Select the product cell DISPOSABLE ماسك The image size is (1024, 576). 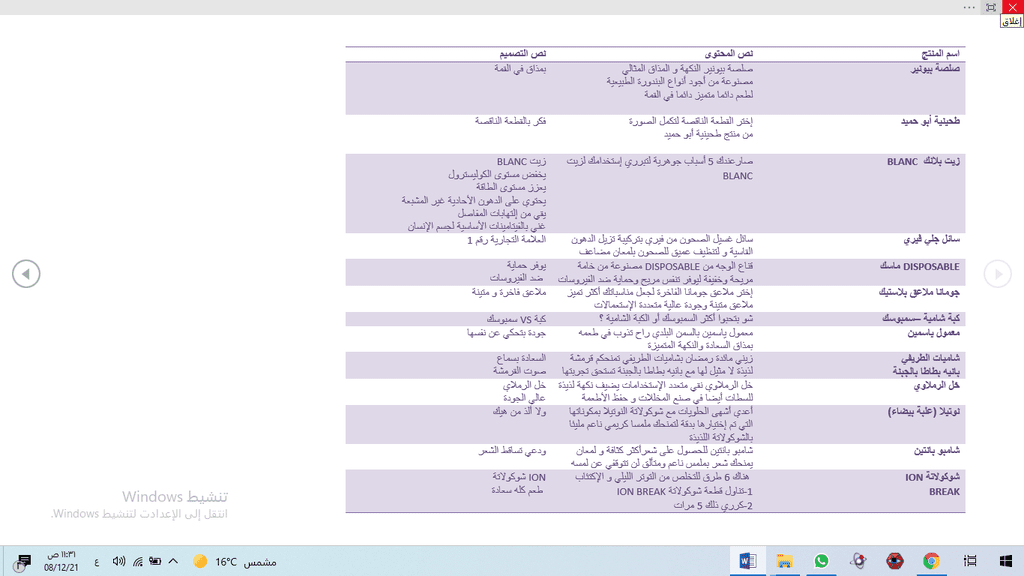pyautogui.click(x=920, y=266)
